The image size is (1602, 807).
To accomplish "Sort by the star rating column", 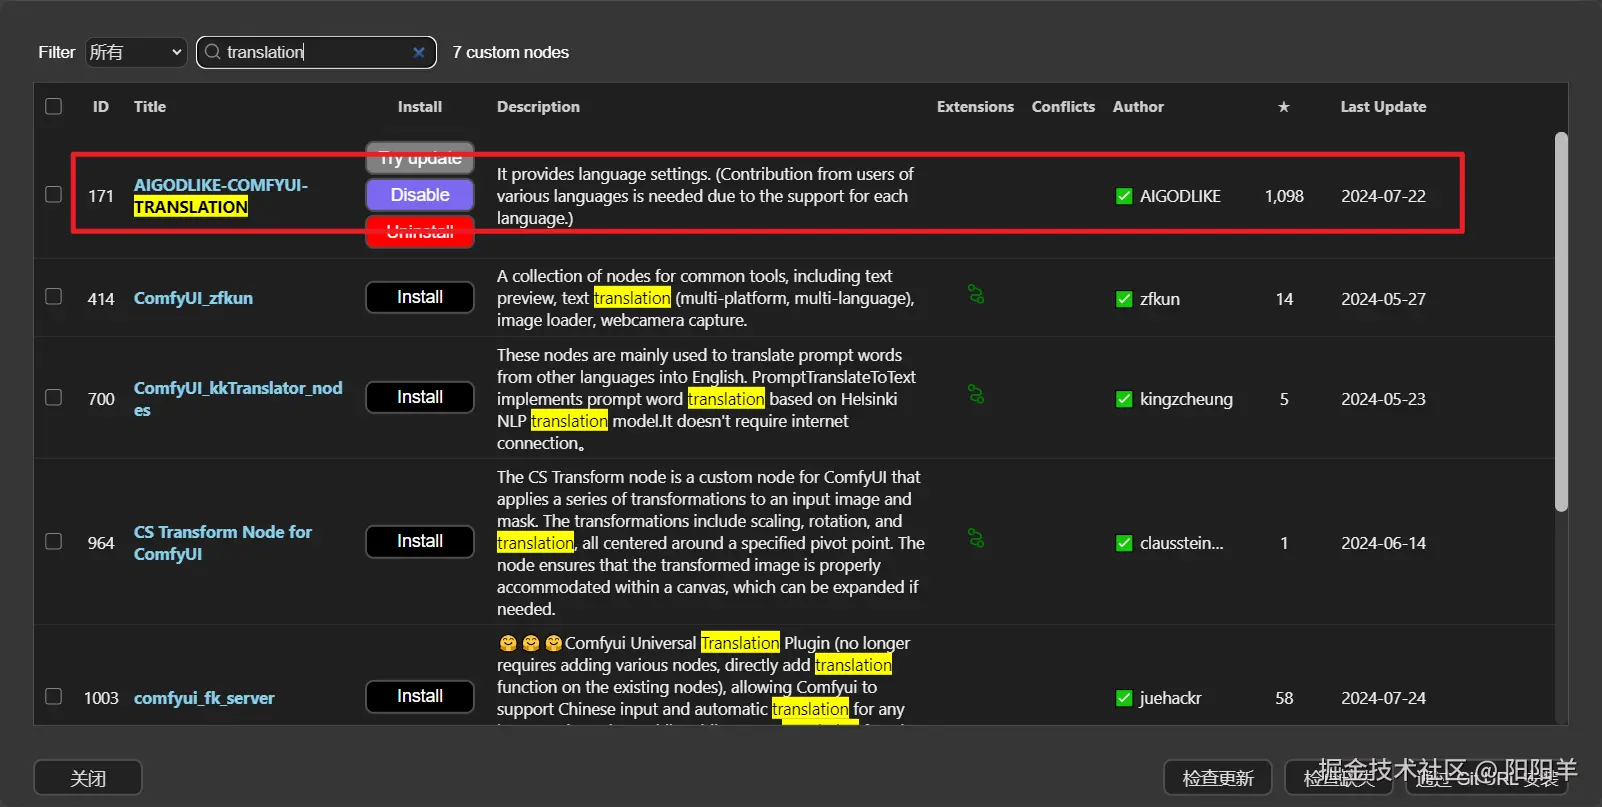I will point(1284,107).
